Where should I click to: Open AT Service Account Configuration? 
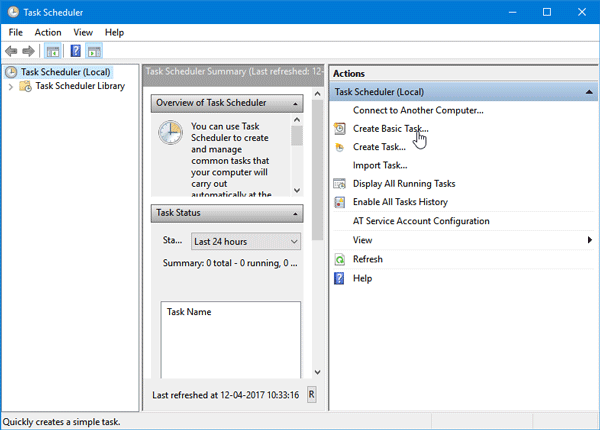pos(421,221)
